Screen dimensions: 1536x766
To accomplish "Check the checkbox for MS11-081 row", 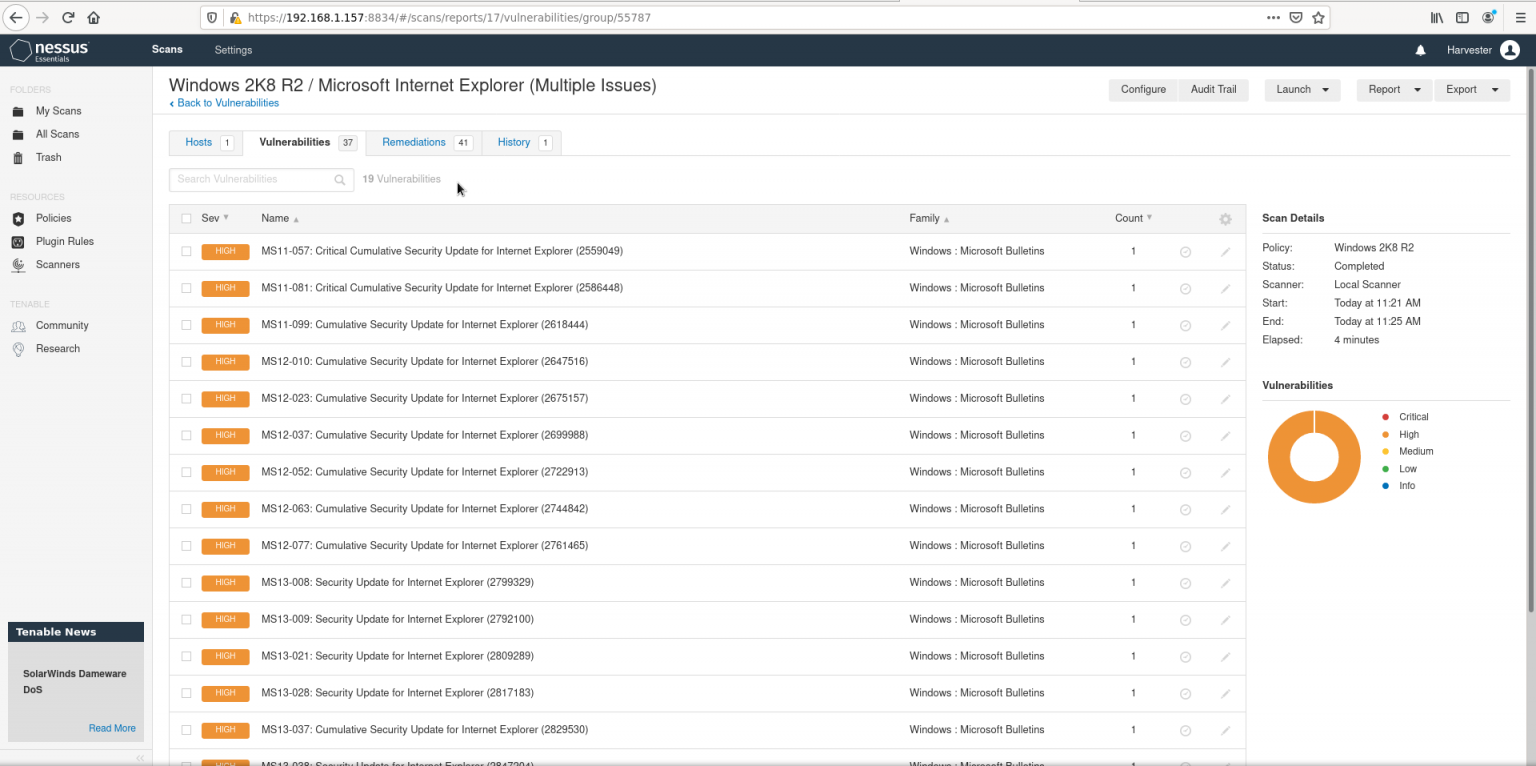I will (x=186, y=288).
